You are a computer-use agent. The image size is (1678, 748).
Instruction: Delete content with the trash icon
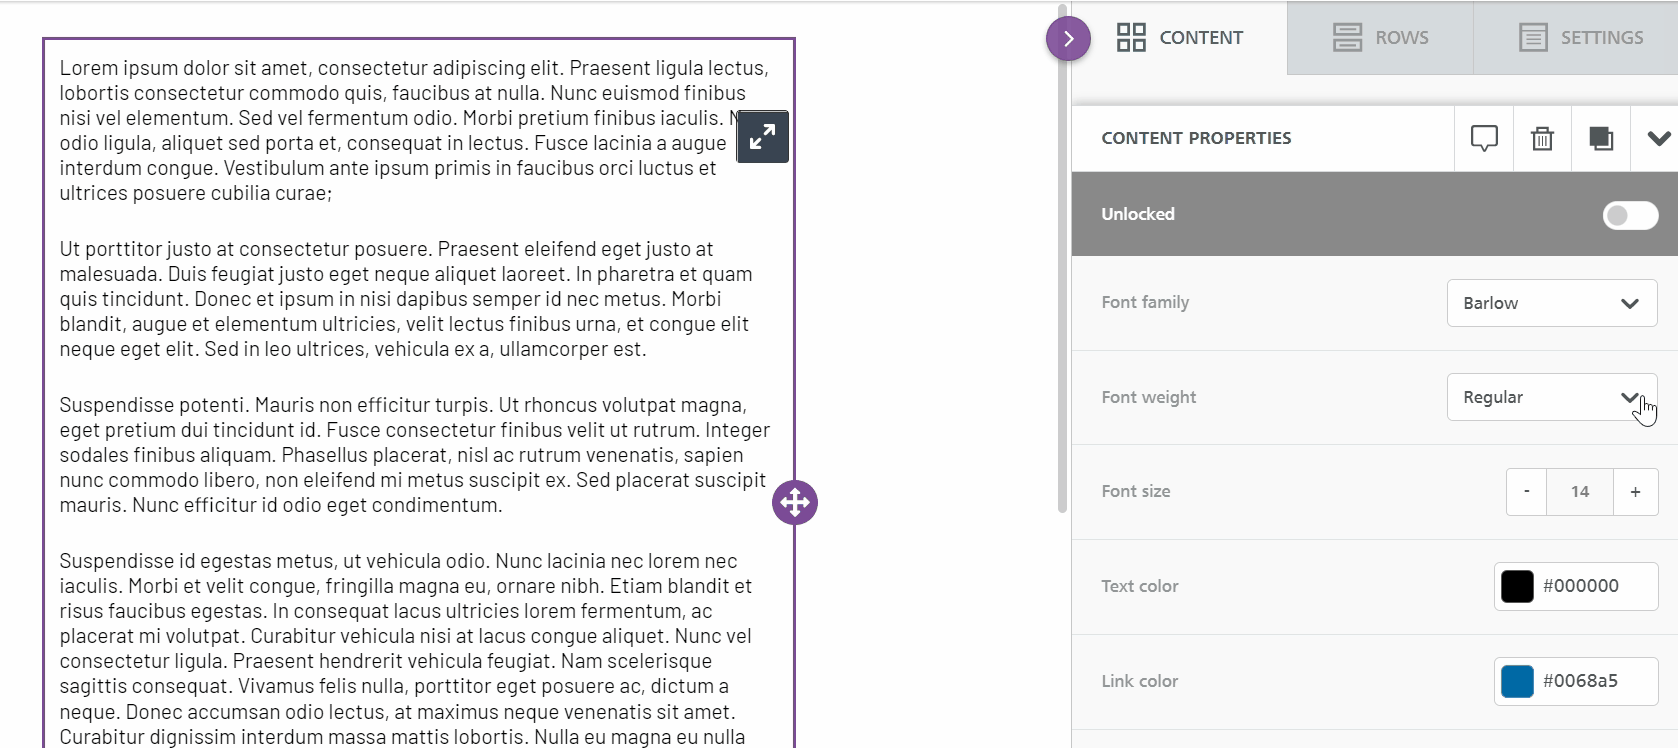[1542, 138]
